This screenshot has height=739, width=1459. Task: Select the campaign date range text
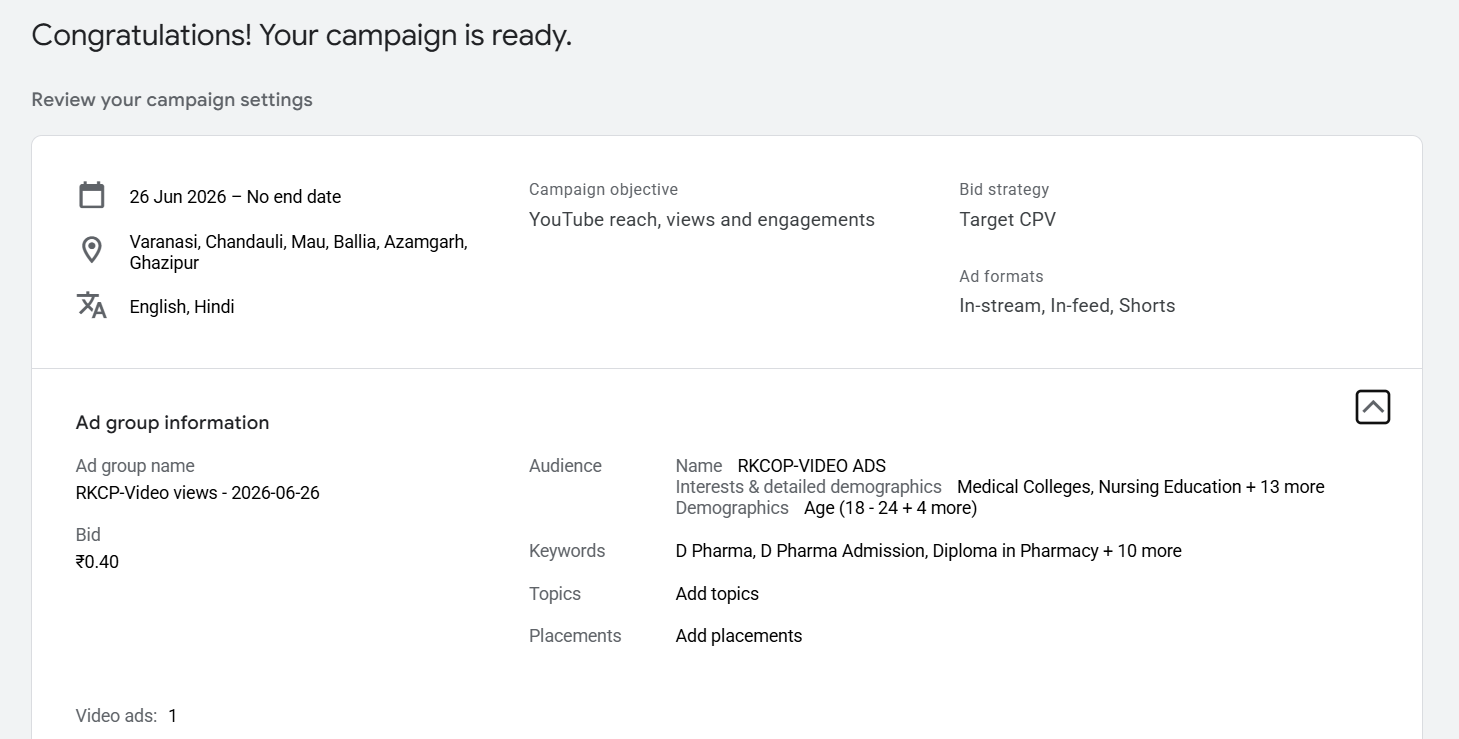(x=235, y=197)
